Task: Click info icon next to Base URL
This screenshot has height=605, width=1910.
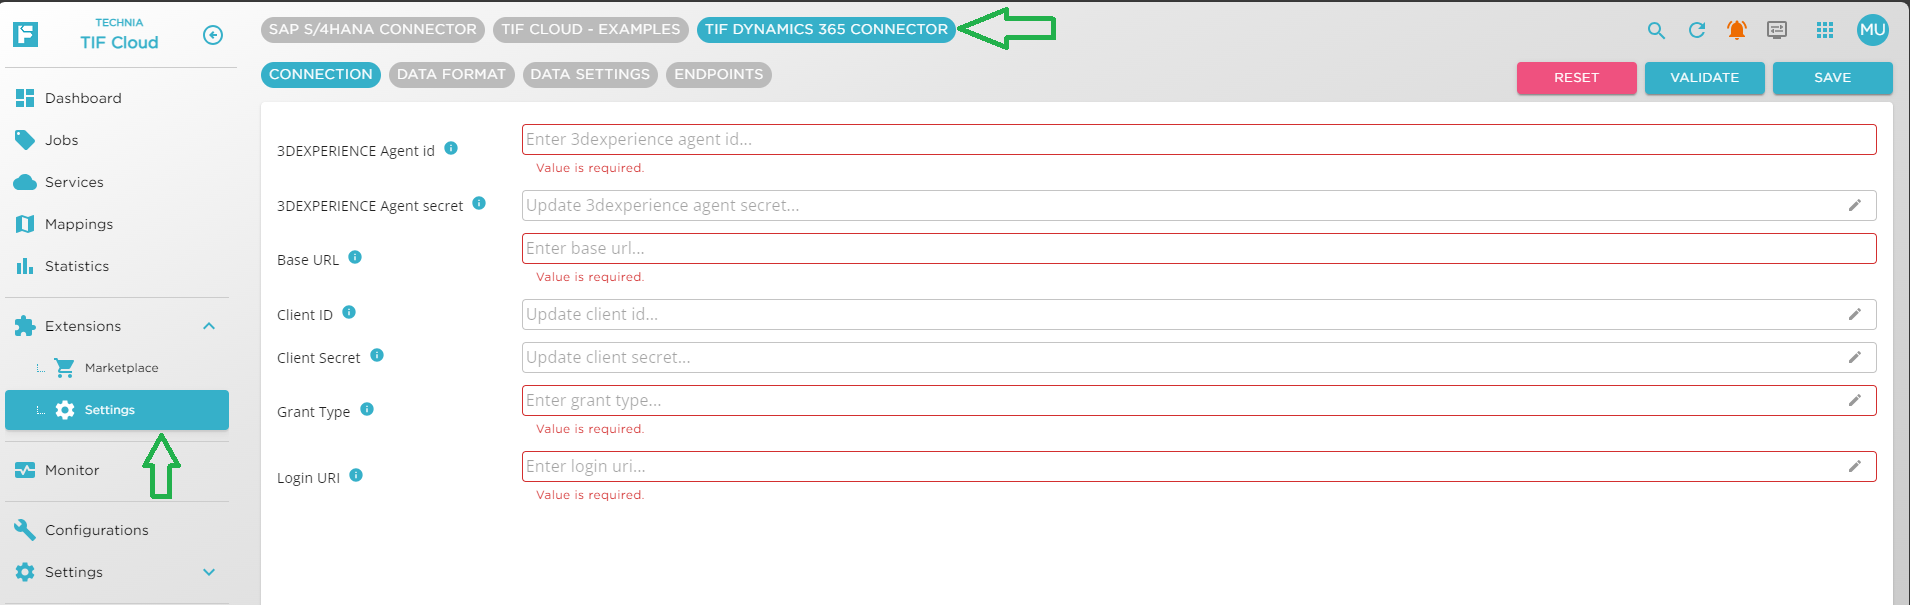Action: [355, 257]
